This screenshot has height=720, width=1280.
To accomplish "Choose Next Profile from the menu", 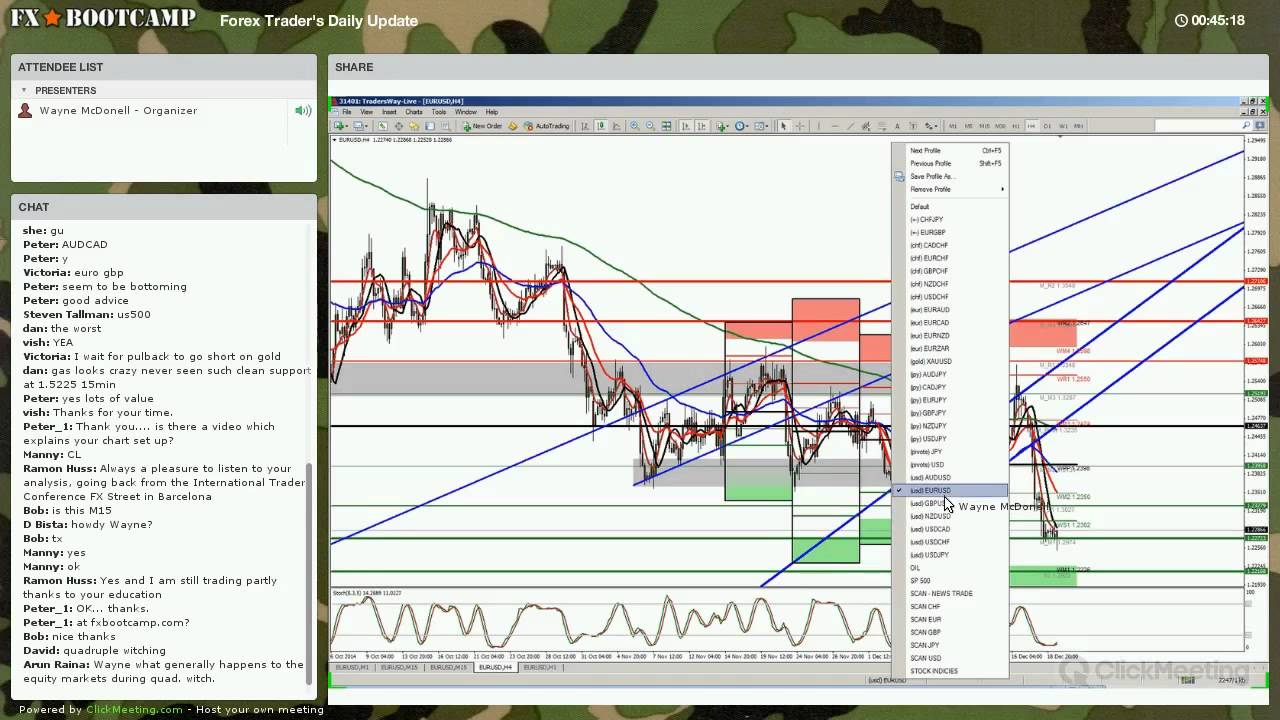I will click(950, 150).
